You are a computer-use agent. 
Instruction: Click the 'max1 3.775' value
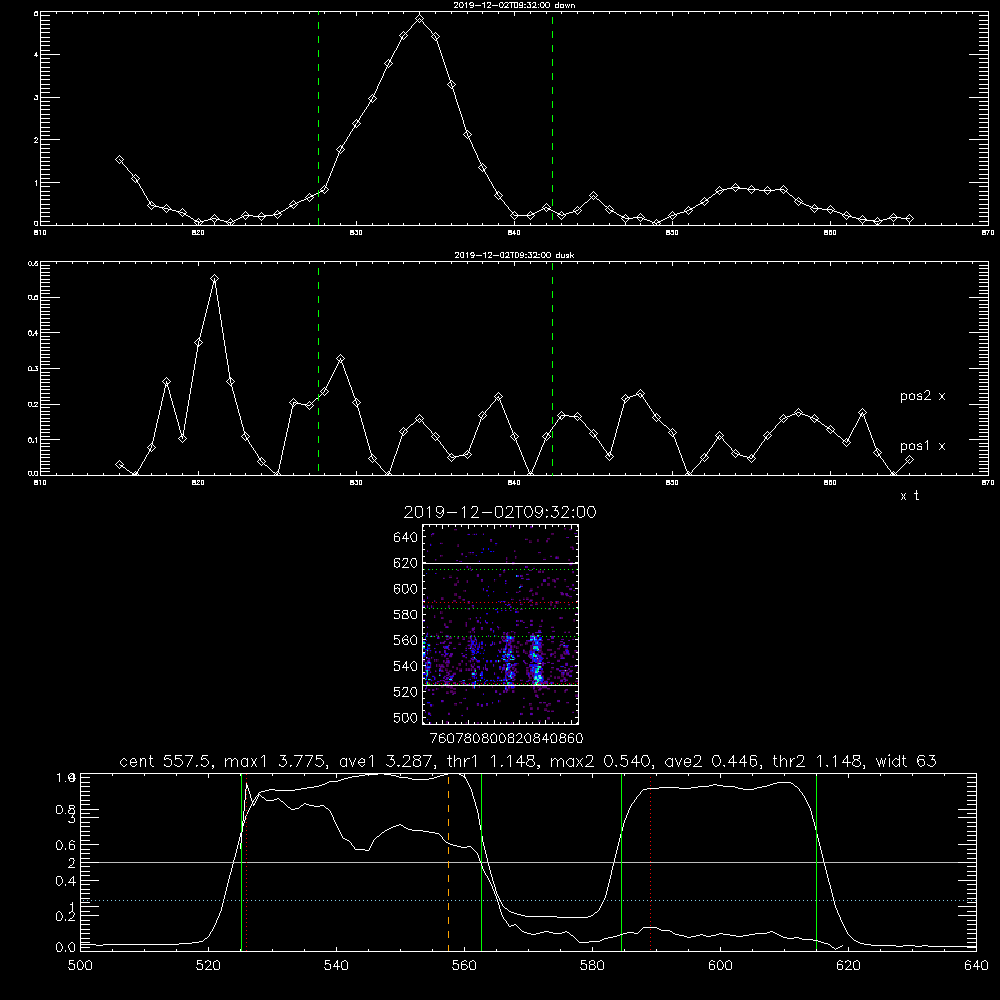278,761
